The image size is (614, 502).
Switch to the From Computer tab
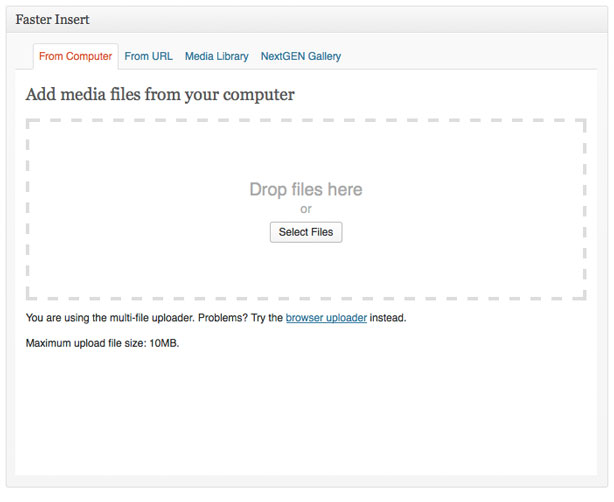[x=76, y=56]
